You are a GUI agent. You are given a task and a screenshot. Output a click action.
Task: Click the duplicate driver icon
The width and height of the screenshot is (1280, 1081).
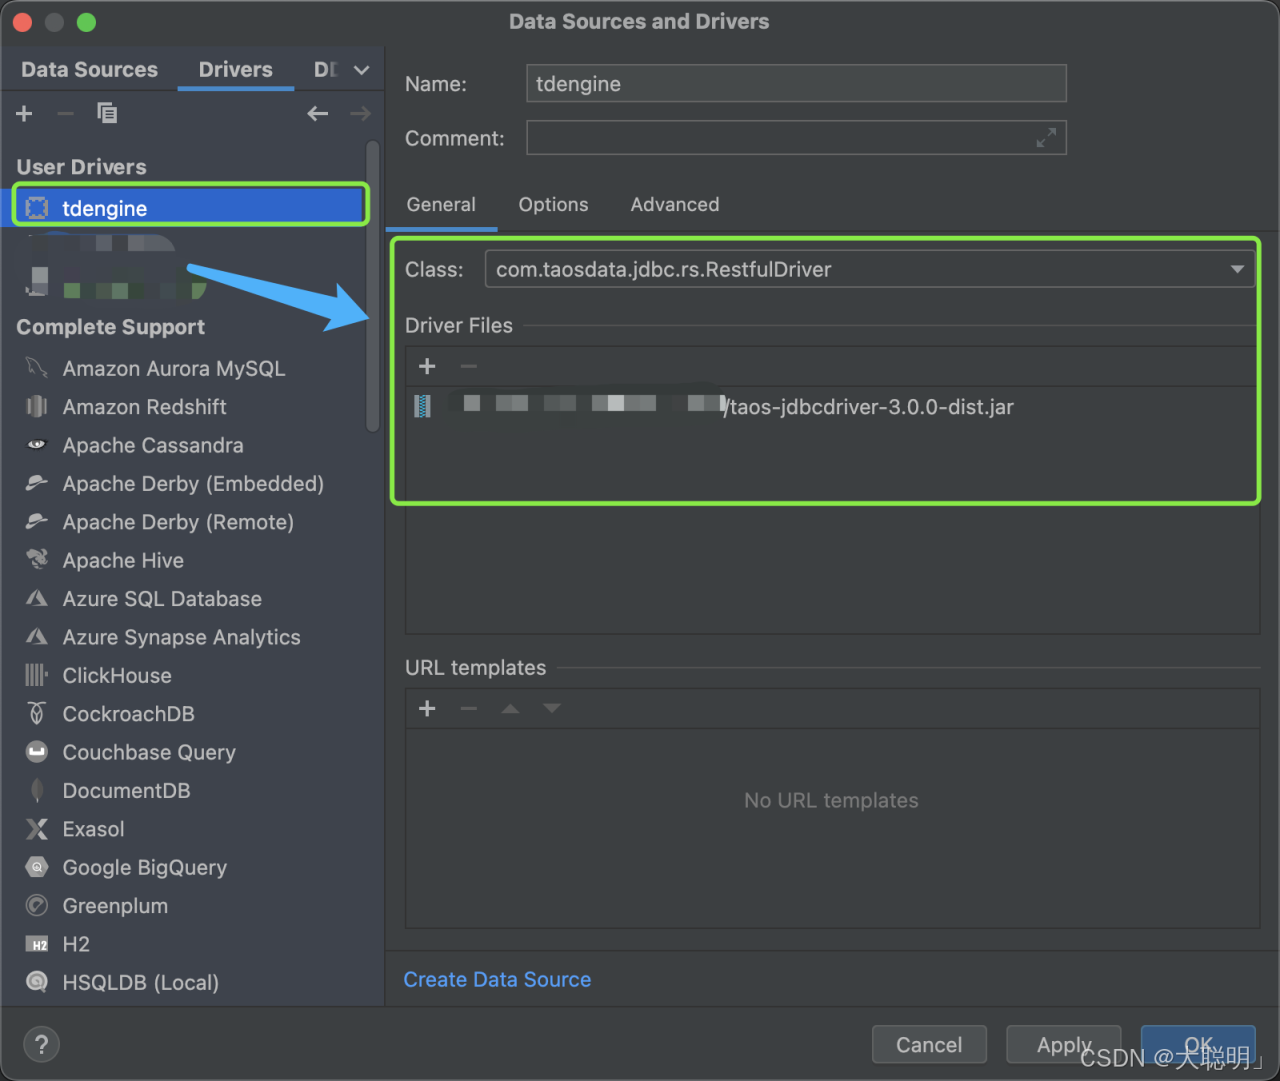click(107, 114)
